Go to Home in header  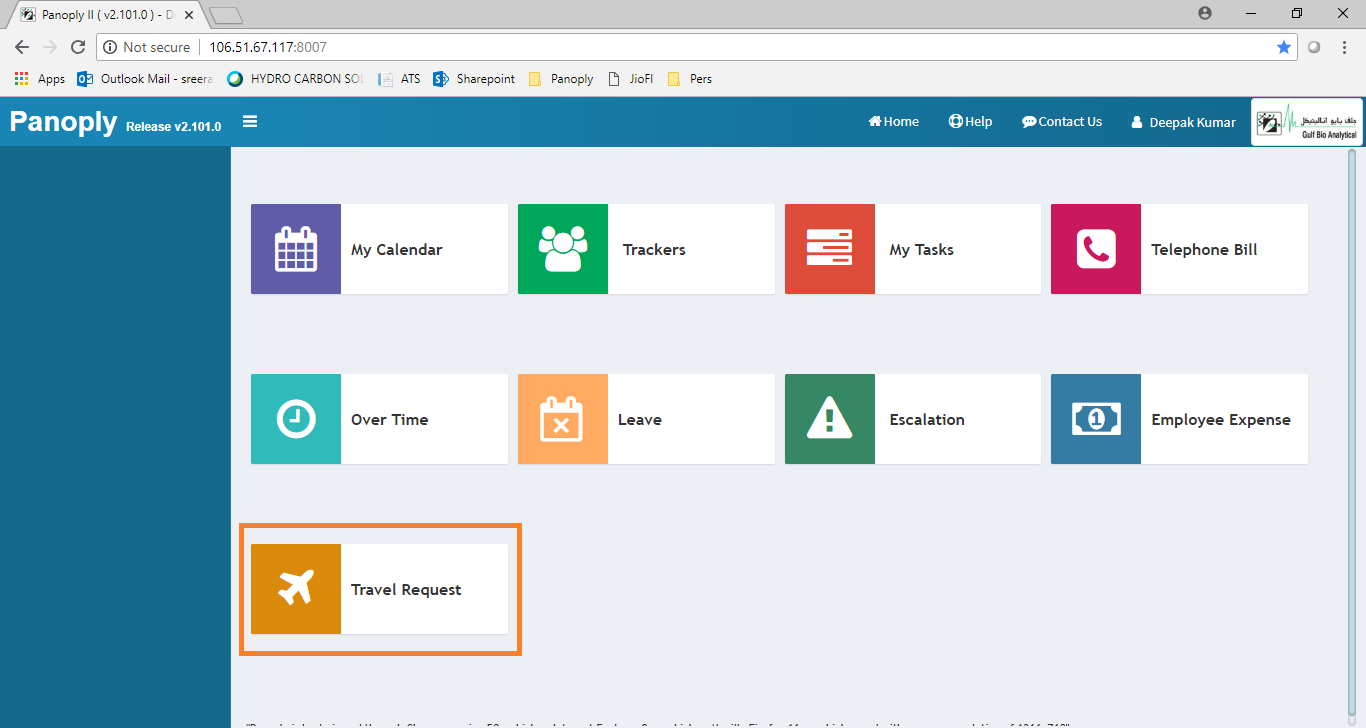tap(894, 122)
